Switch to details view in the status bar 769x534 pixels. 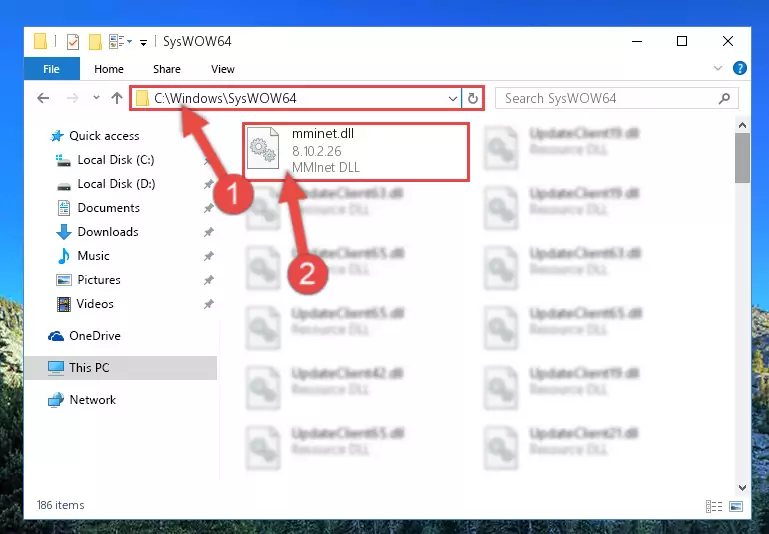pos(714,506)
